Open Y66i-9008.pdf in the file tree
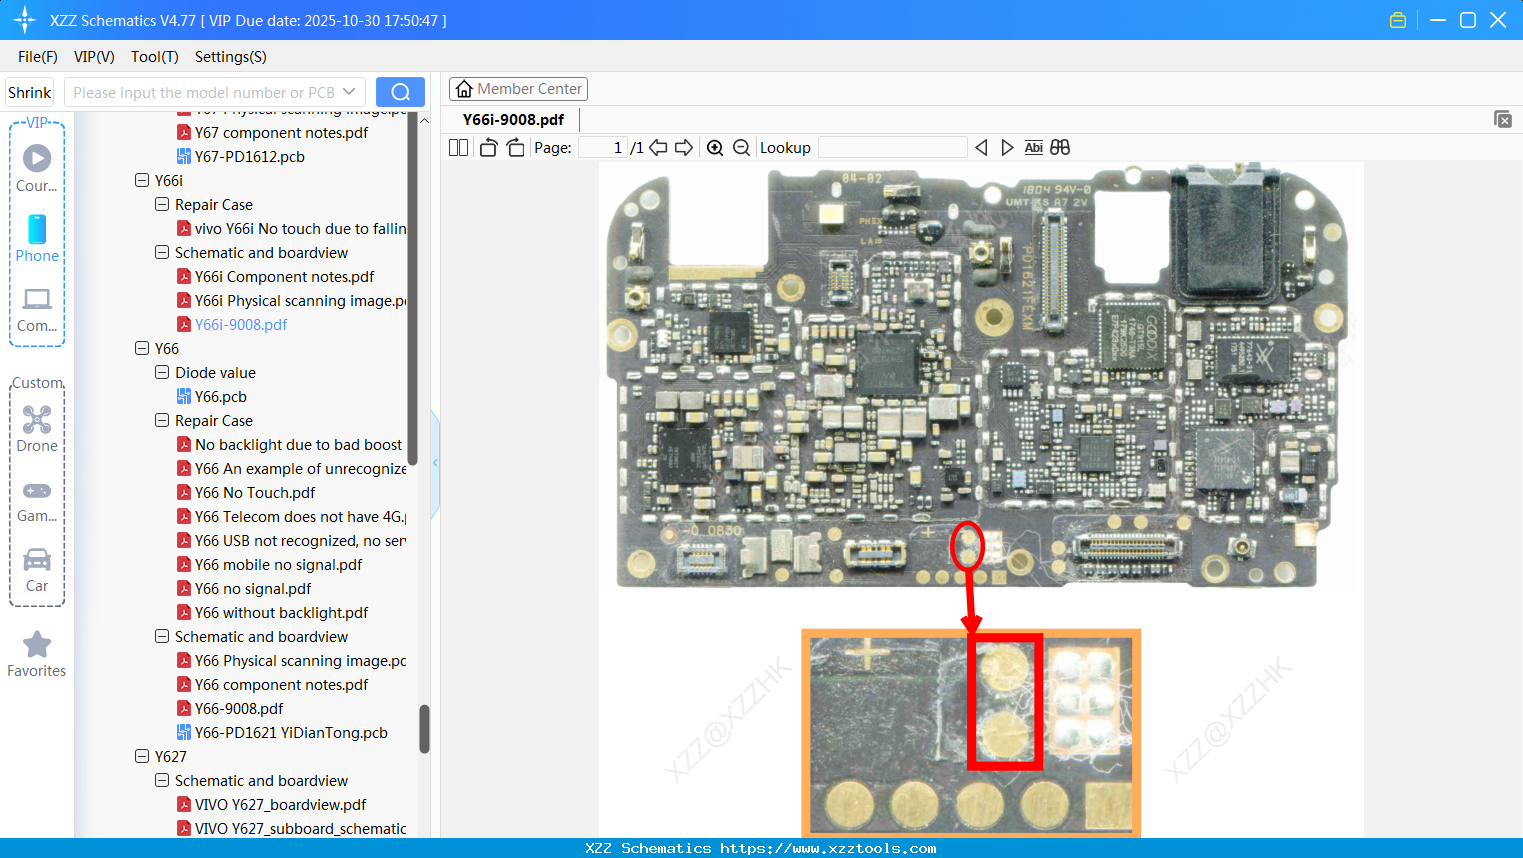 point(241,325)
